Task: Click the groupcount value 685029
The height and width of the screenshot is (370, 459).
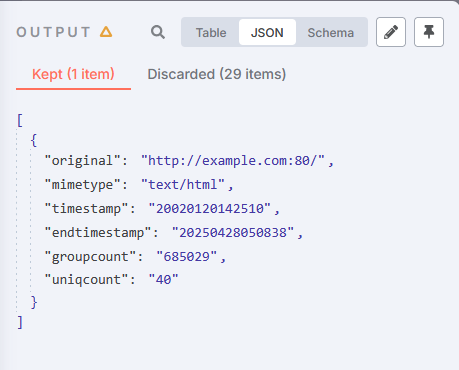Action: pos(187,257)
